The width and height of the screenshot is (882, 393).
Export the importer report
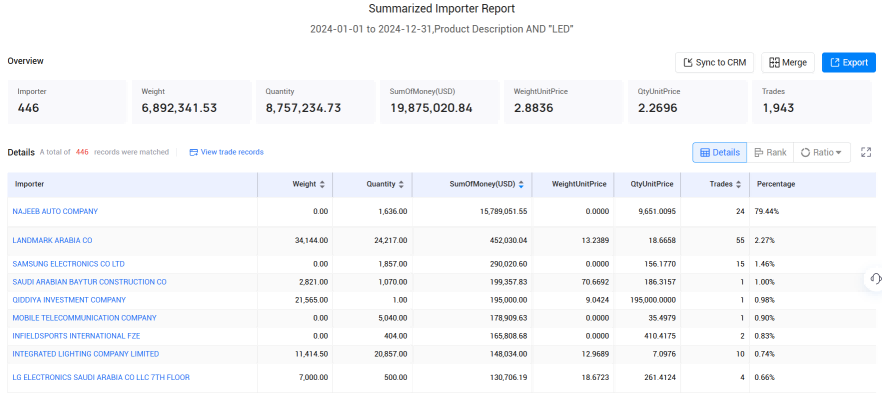(x=849, y=62)
